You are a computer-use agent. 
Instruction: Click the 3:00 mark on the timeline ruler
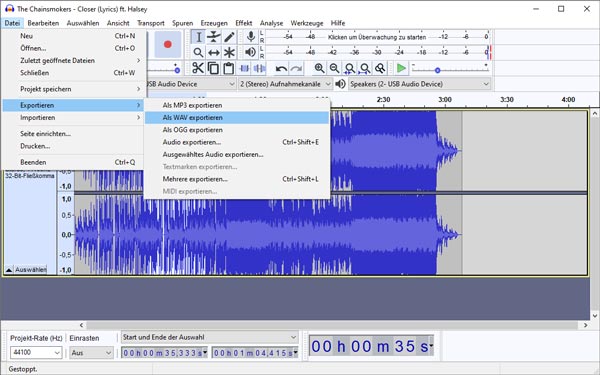[x=445, y=99]
